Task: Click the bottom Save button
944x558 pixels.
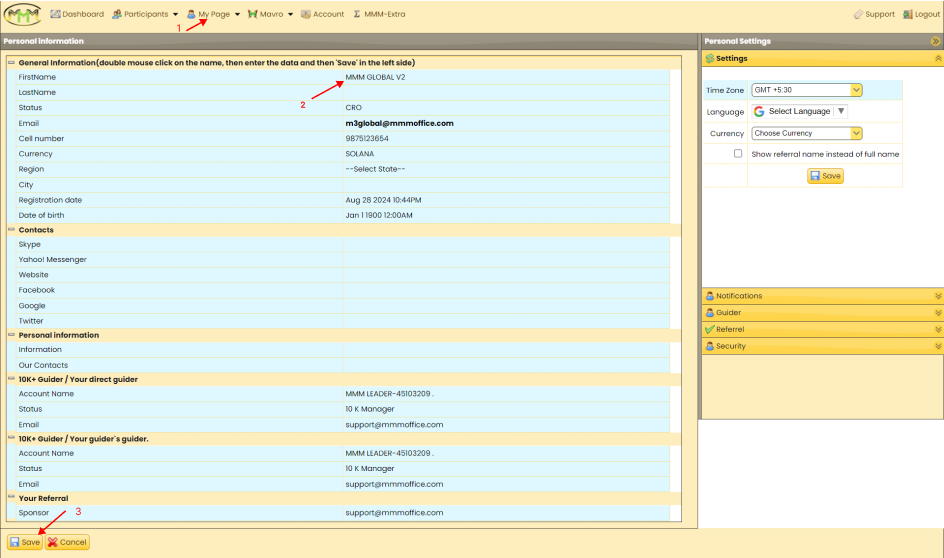Action: pyautogui.click(x=25, y=542)
